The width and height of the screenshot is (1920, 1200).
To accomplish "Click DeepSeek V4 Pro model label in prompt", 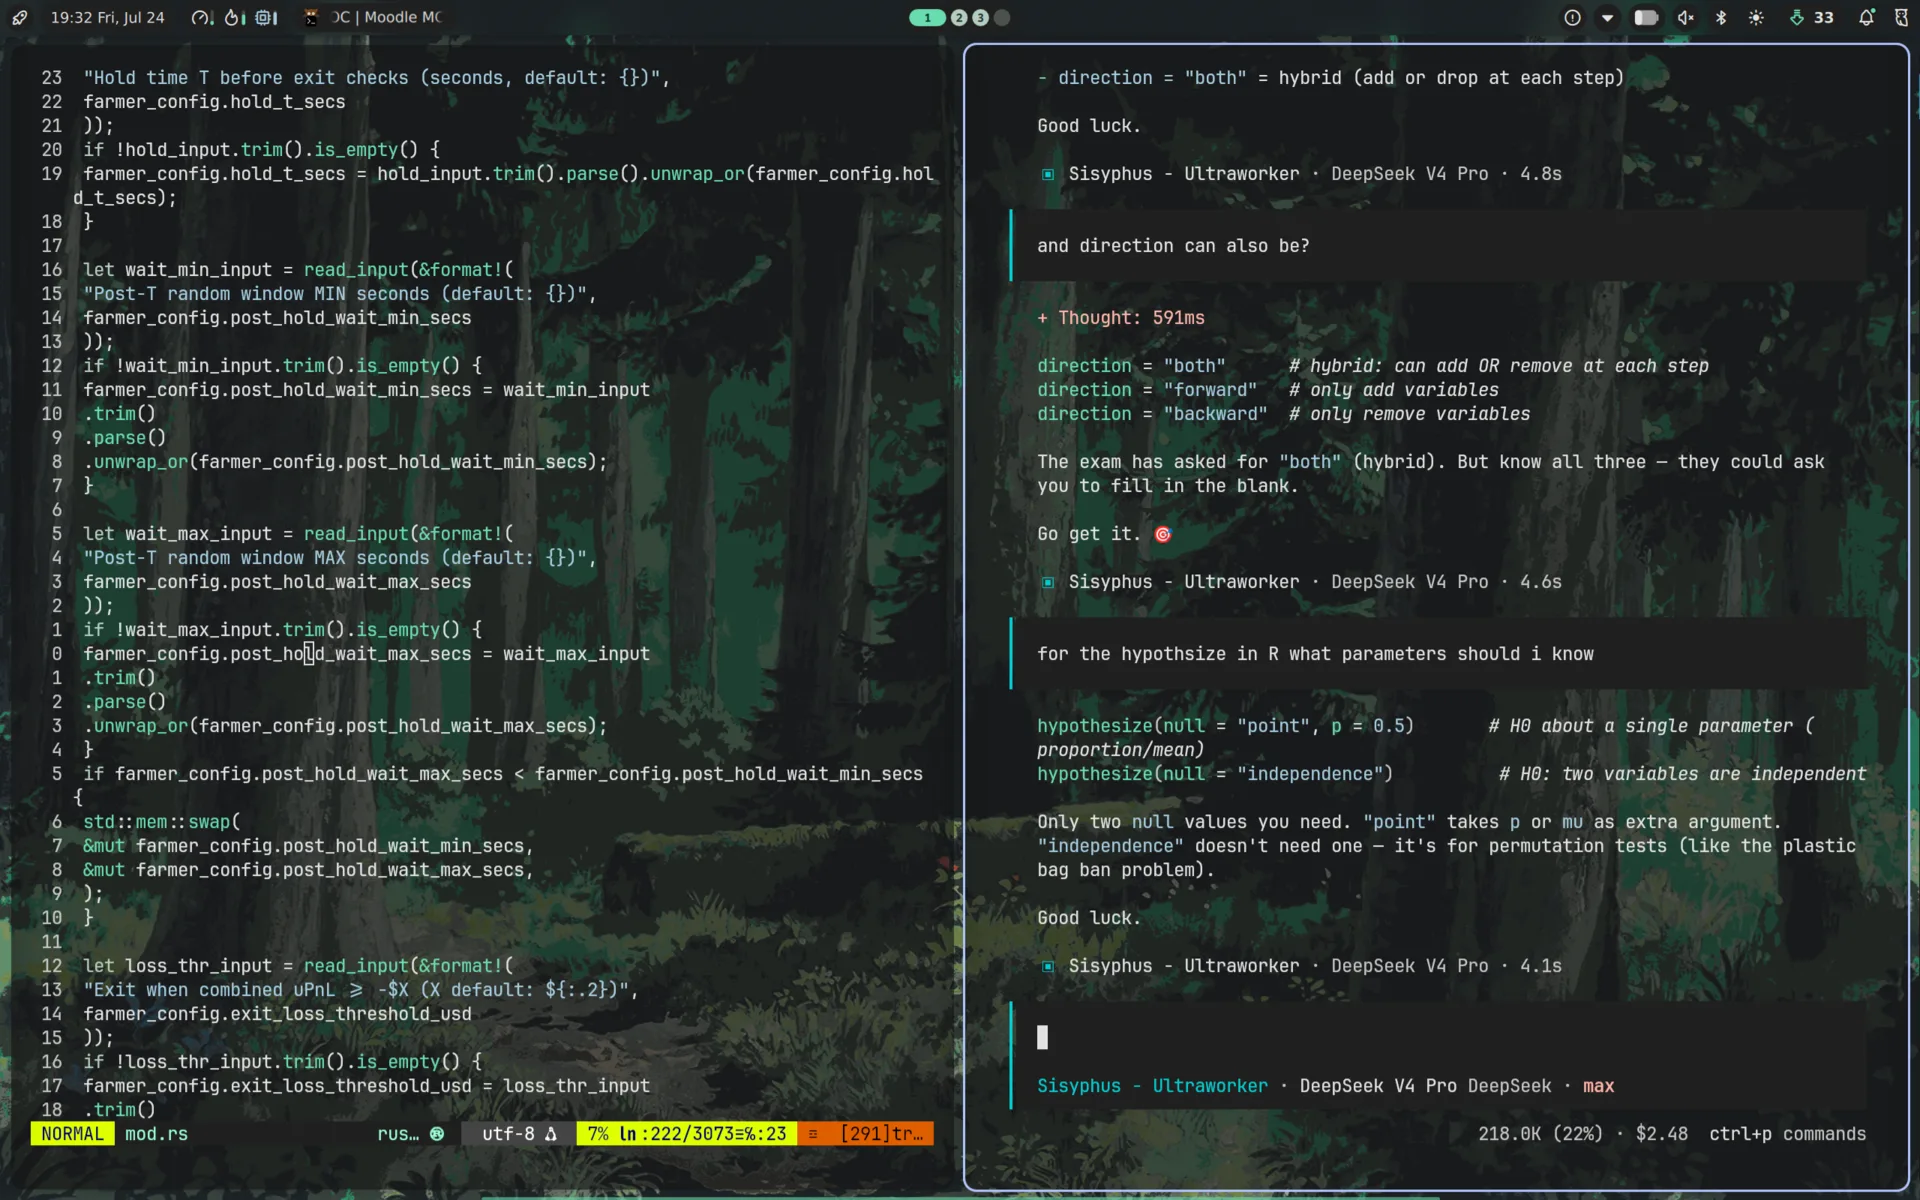I will click(x=1378, y=1086).
